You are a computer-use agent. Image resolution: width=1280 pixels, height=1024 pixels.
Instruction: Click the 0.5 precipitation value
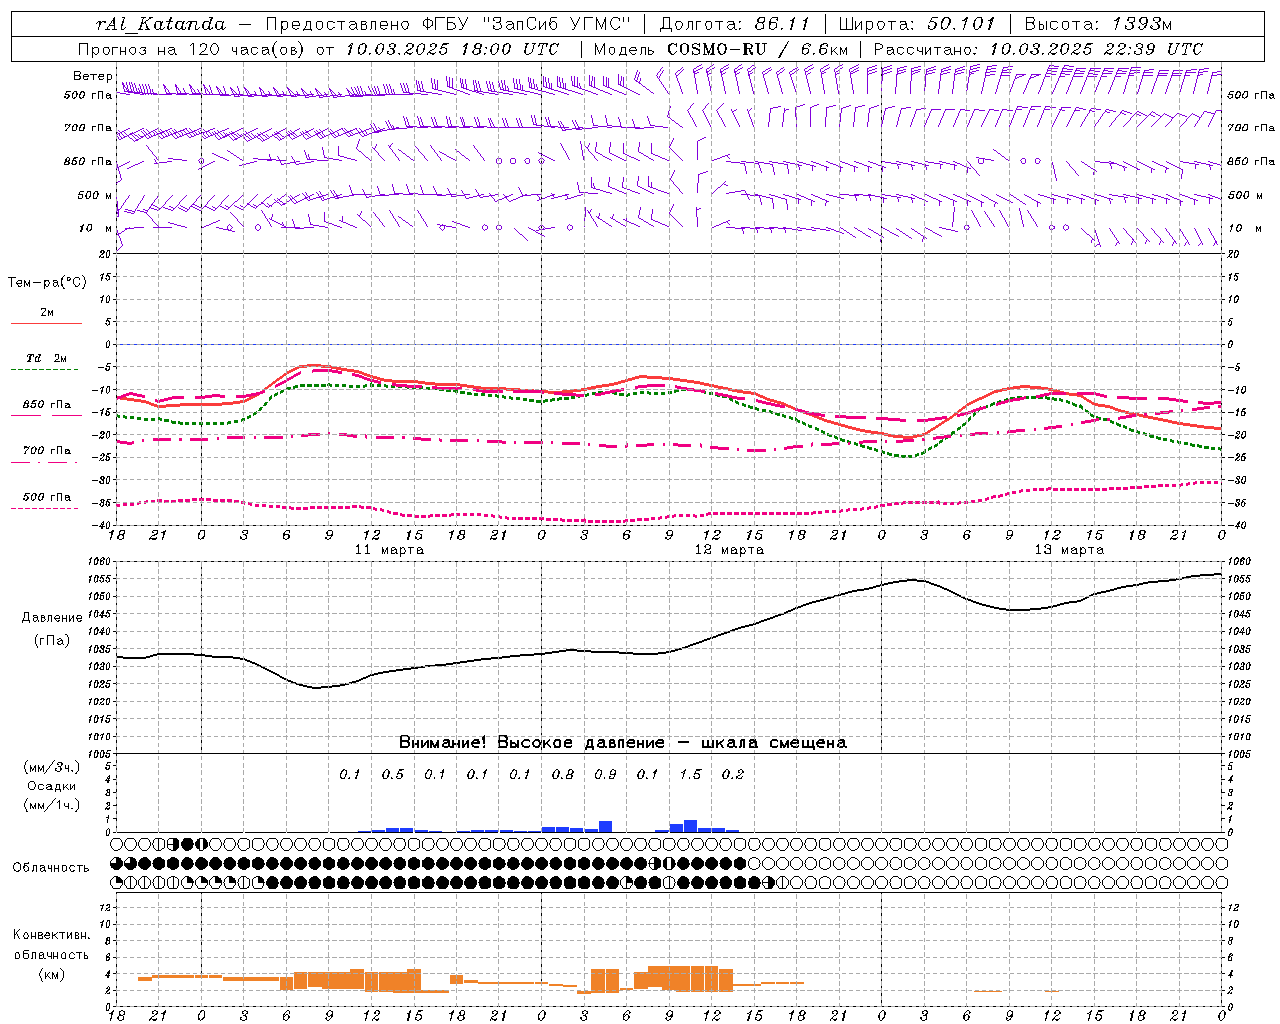[x=393, y=774]
